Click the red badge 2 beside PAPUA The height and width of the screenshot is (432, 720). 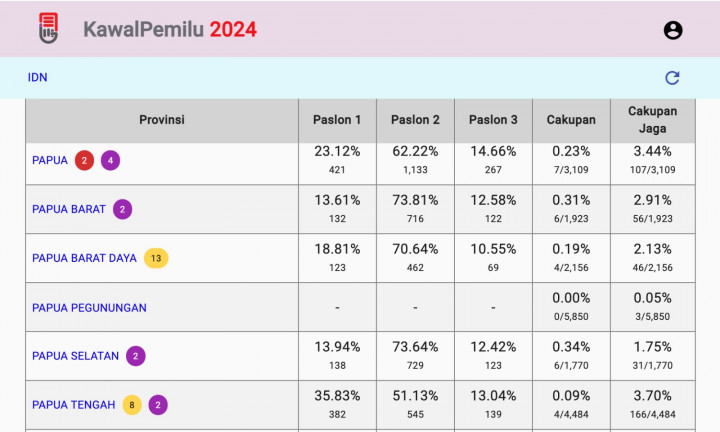(x=85, y=160)
